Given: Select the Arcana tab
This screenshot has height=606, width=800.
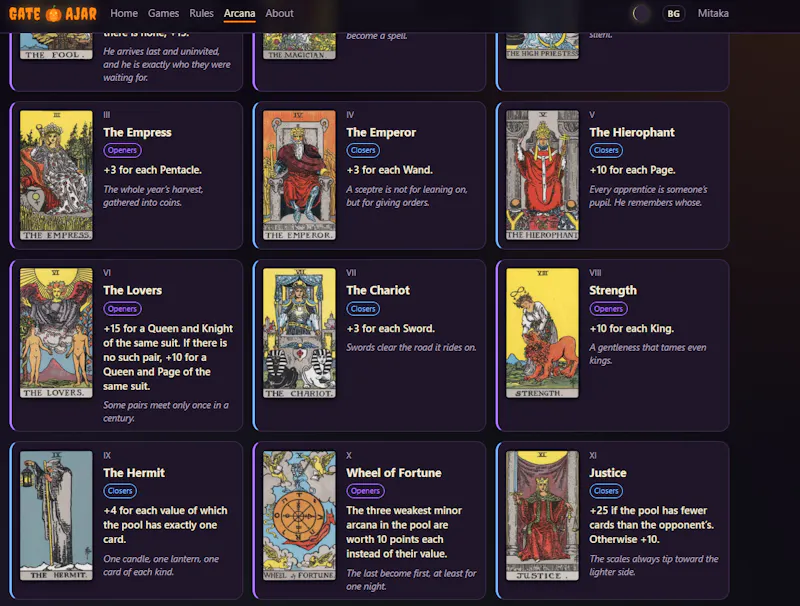Looking at the screenshot, I should (x=239, y=13).
